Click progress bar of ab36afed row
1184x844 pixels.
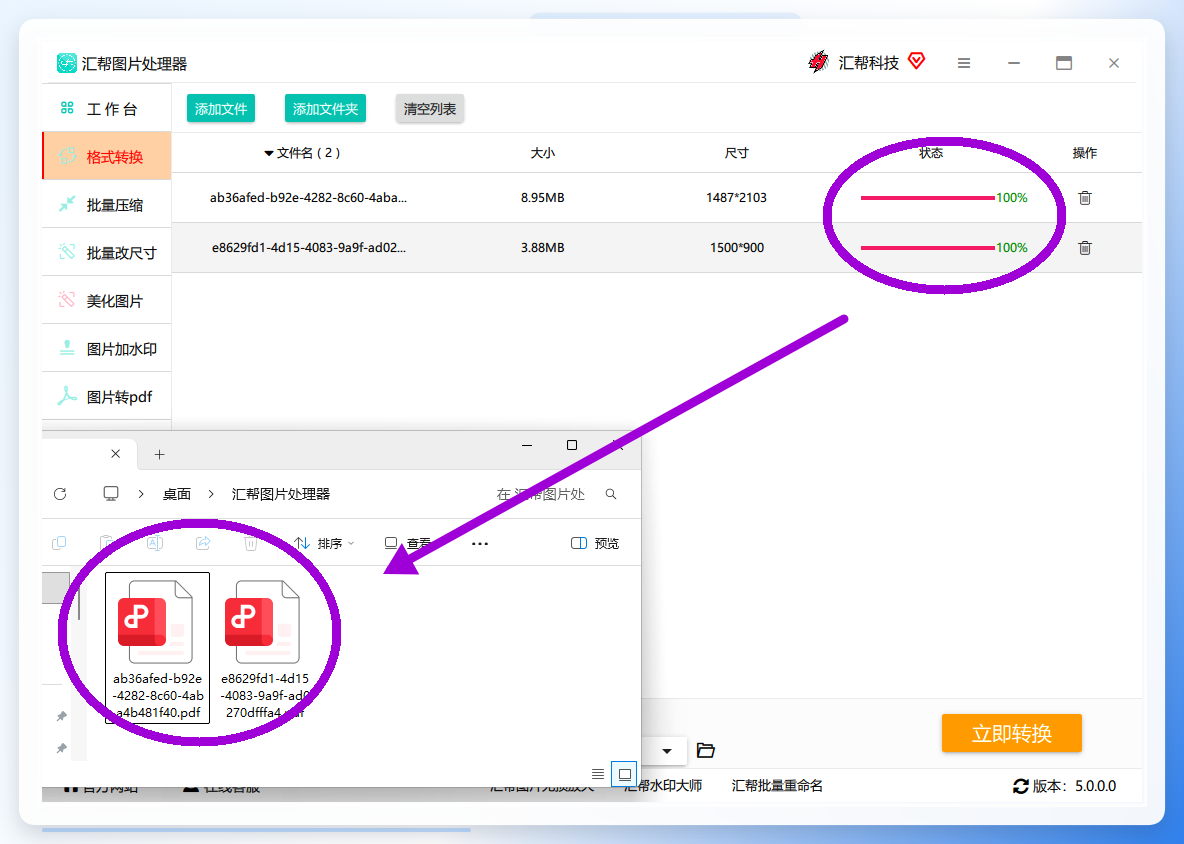(927, 198)
